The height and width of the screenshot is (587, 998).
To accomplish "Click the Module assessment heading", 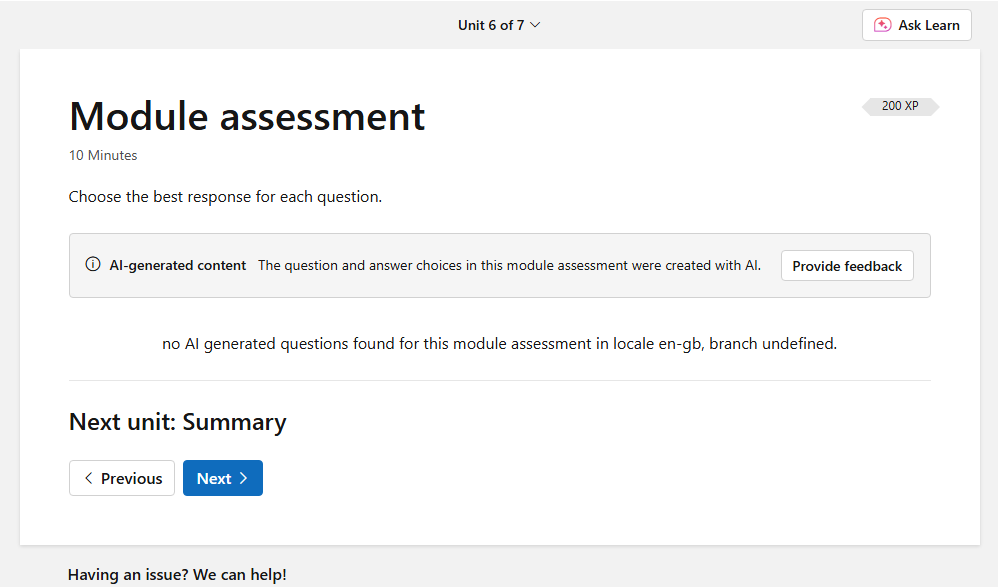I will [247, 117].
